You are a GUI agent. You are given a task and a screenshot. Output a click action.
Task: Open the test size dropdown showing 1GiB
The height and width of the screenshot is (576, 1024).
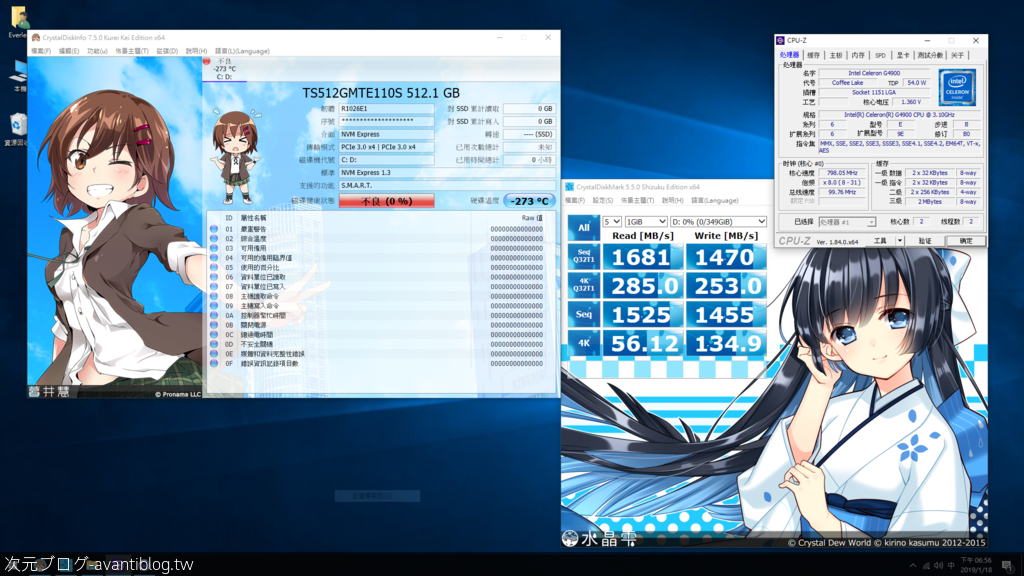pos(646,221)
